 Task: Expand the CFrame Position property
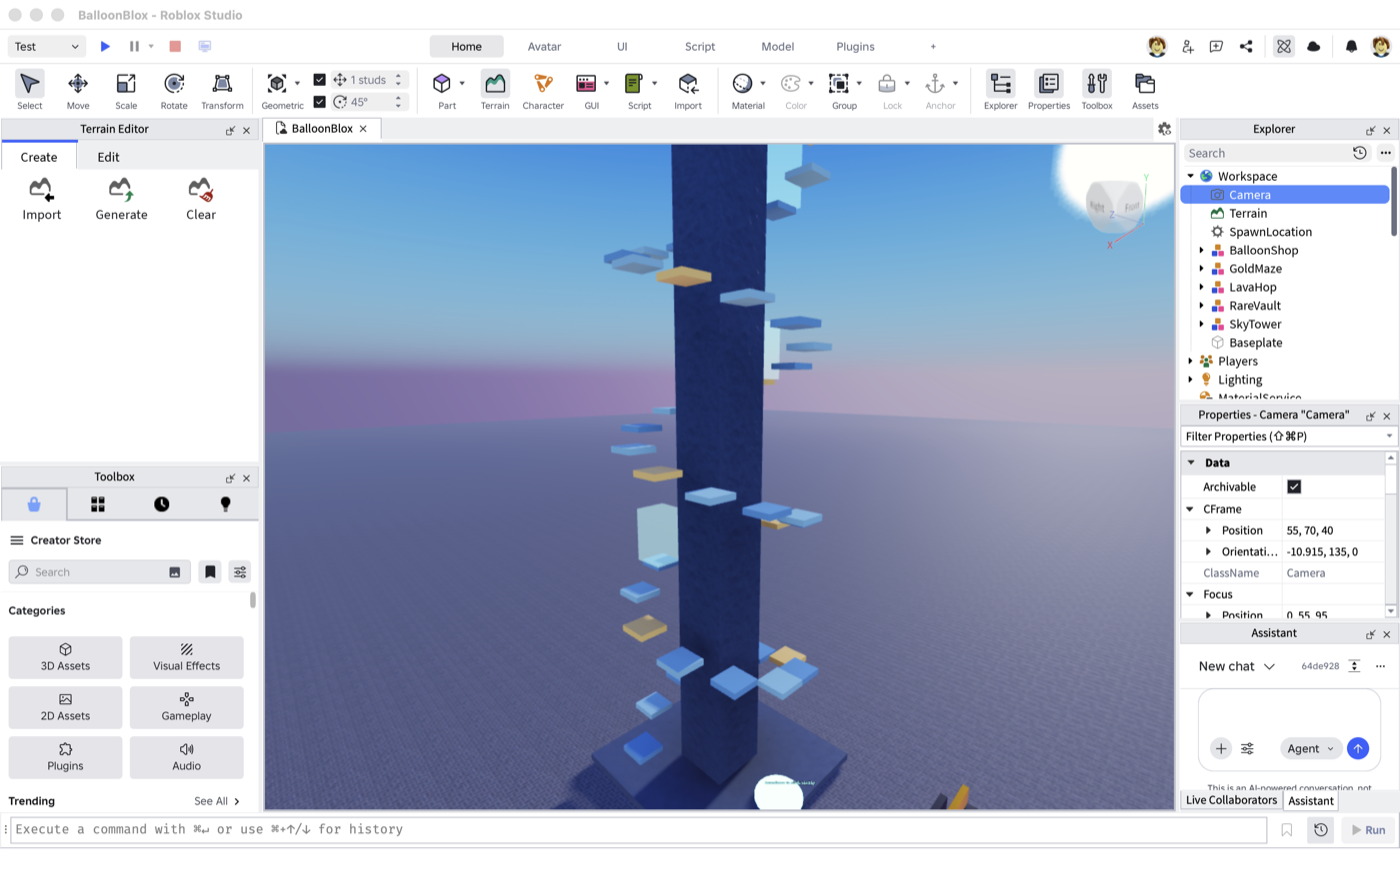(1208, 531)
